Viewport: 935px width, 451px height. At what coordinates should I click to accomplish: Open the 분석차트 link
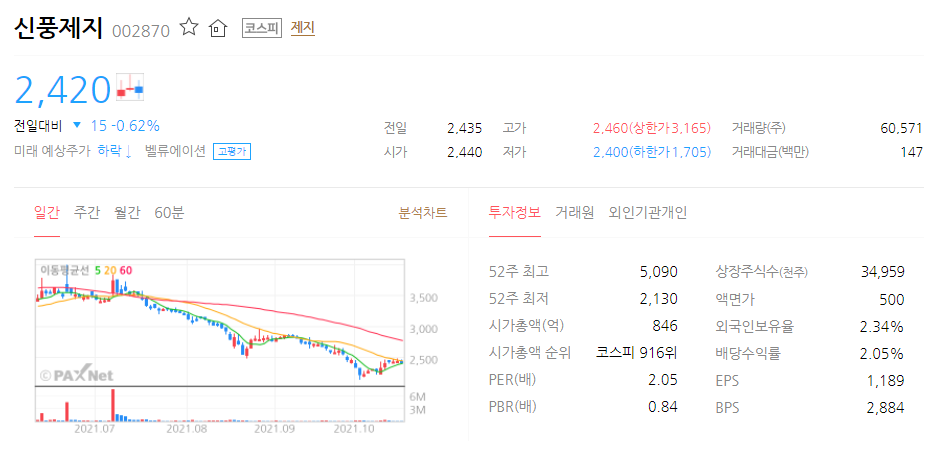coord(423,213)
